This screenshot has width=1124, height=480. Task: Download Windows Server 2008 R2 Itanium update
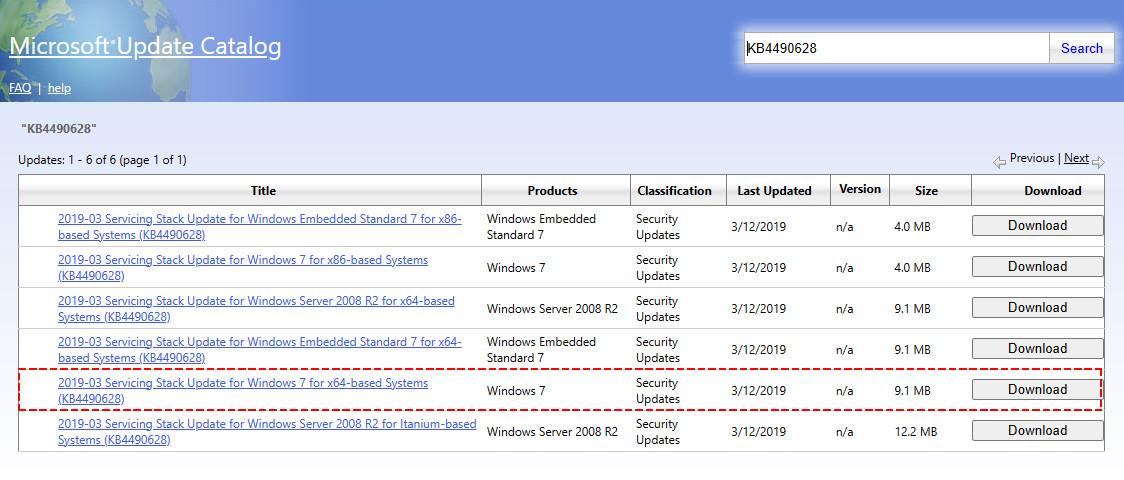[x=1037, y=431]
